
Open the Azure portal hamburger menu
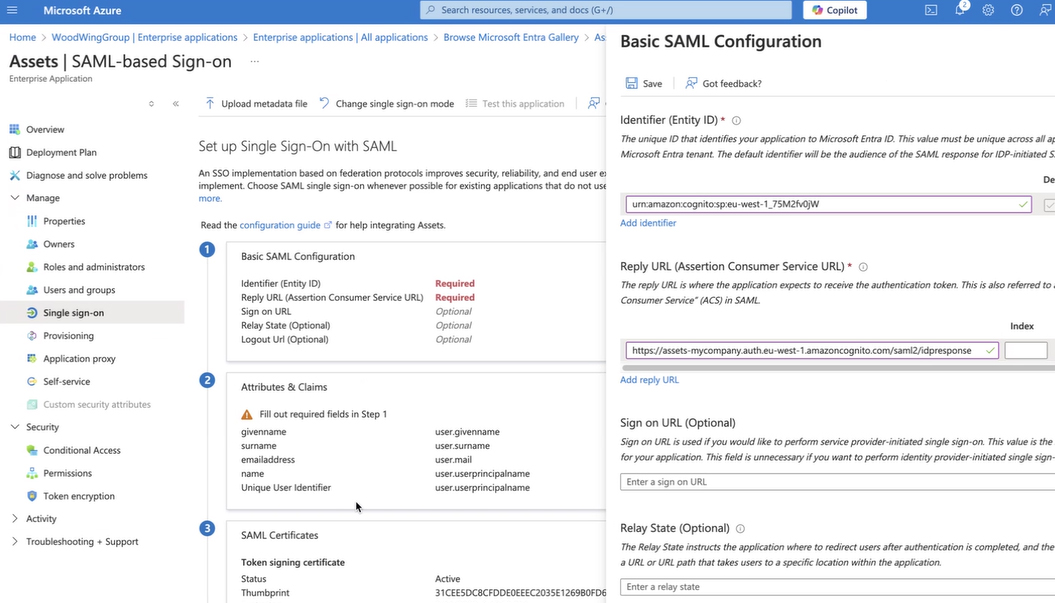pyautogui.click(x=12, y=10)
